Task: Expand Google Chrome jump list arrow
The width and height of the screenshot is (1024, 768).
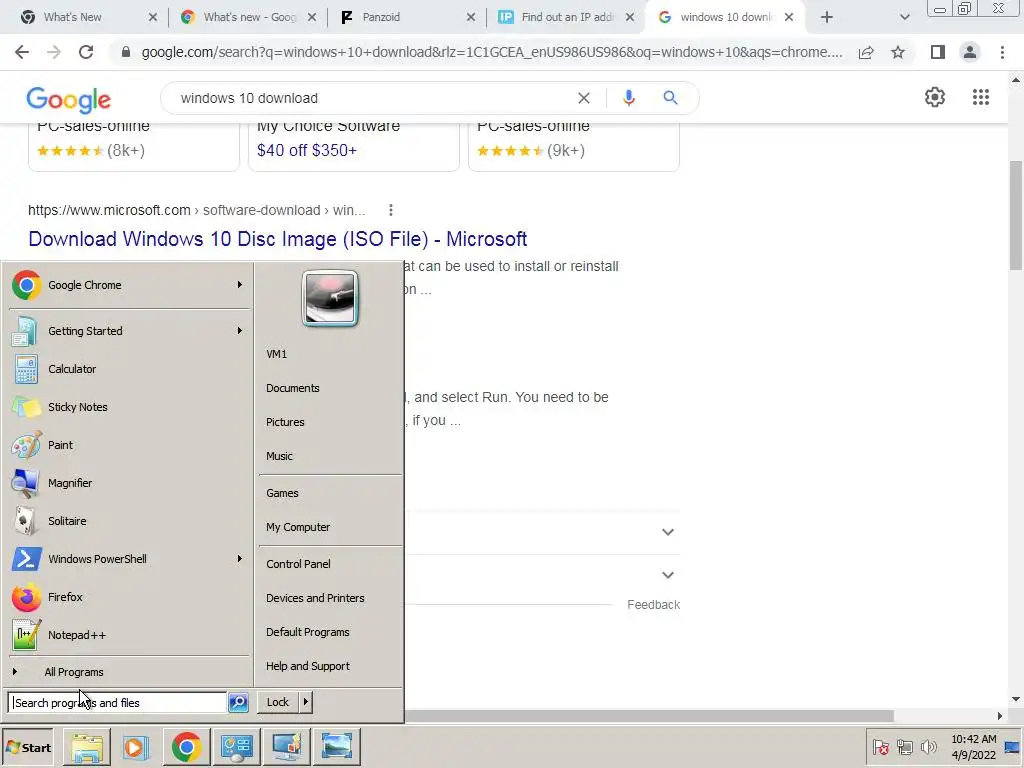Action: [240, 285]
